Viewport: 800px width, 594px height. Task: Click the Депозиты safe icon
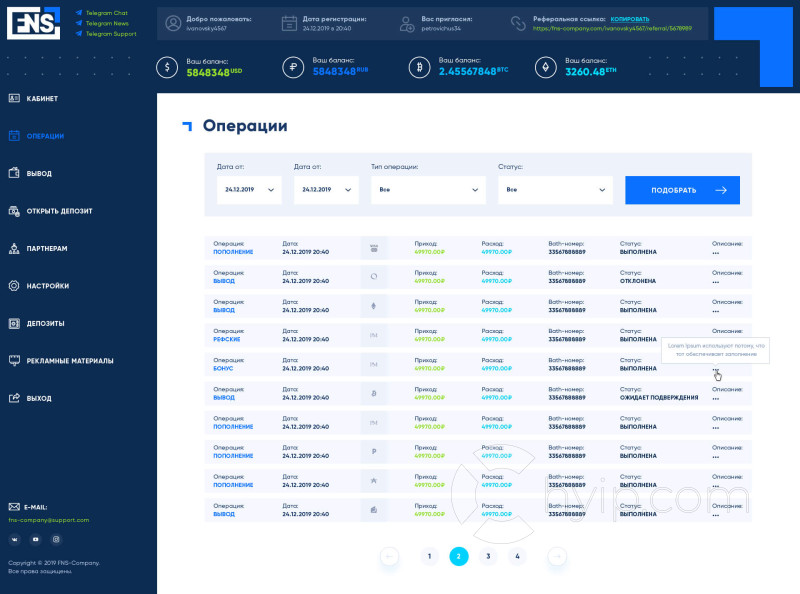(14, 323)
